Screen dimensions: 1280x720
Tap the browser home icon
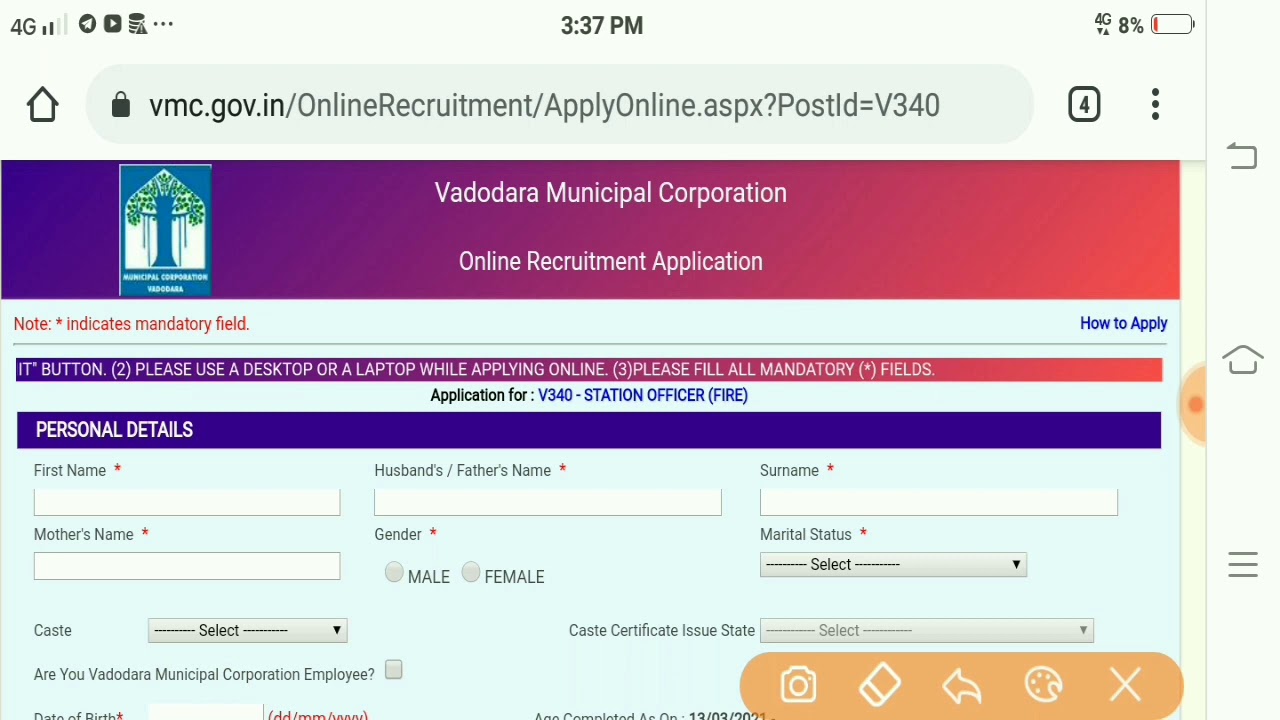[x=43, y=105]
